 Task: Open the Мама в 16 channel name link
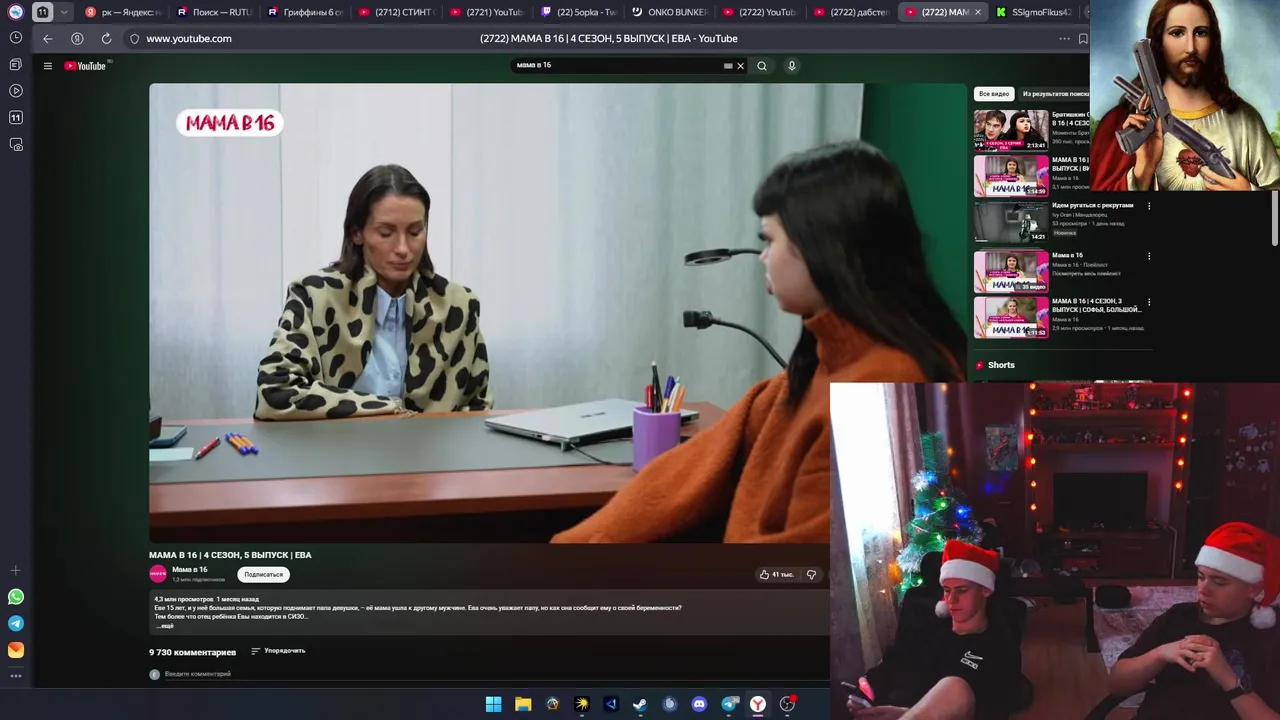(190, 570)
